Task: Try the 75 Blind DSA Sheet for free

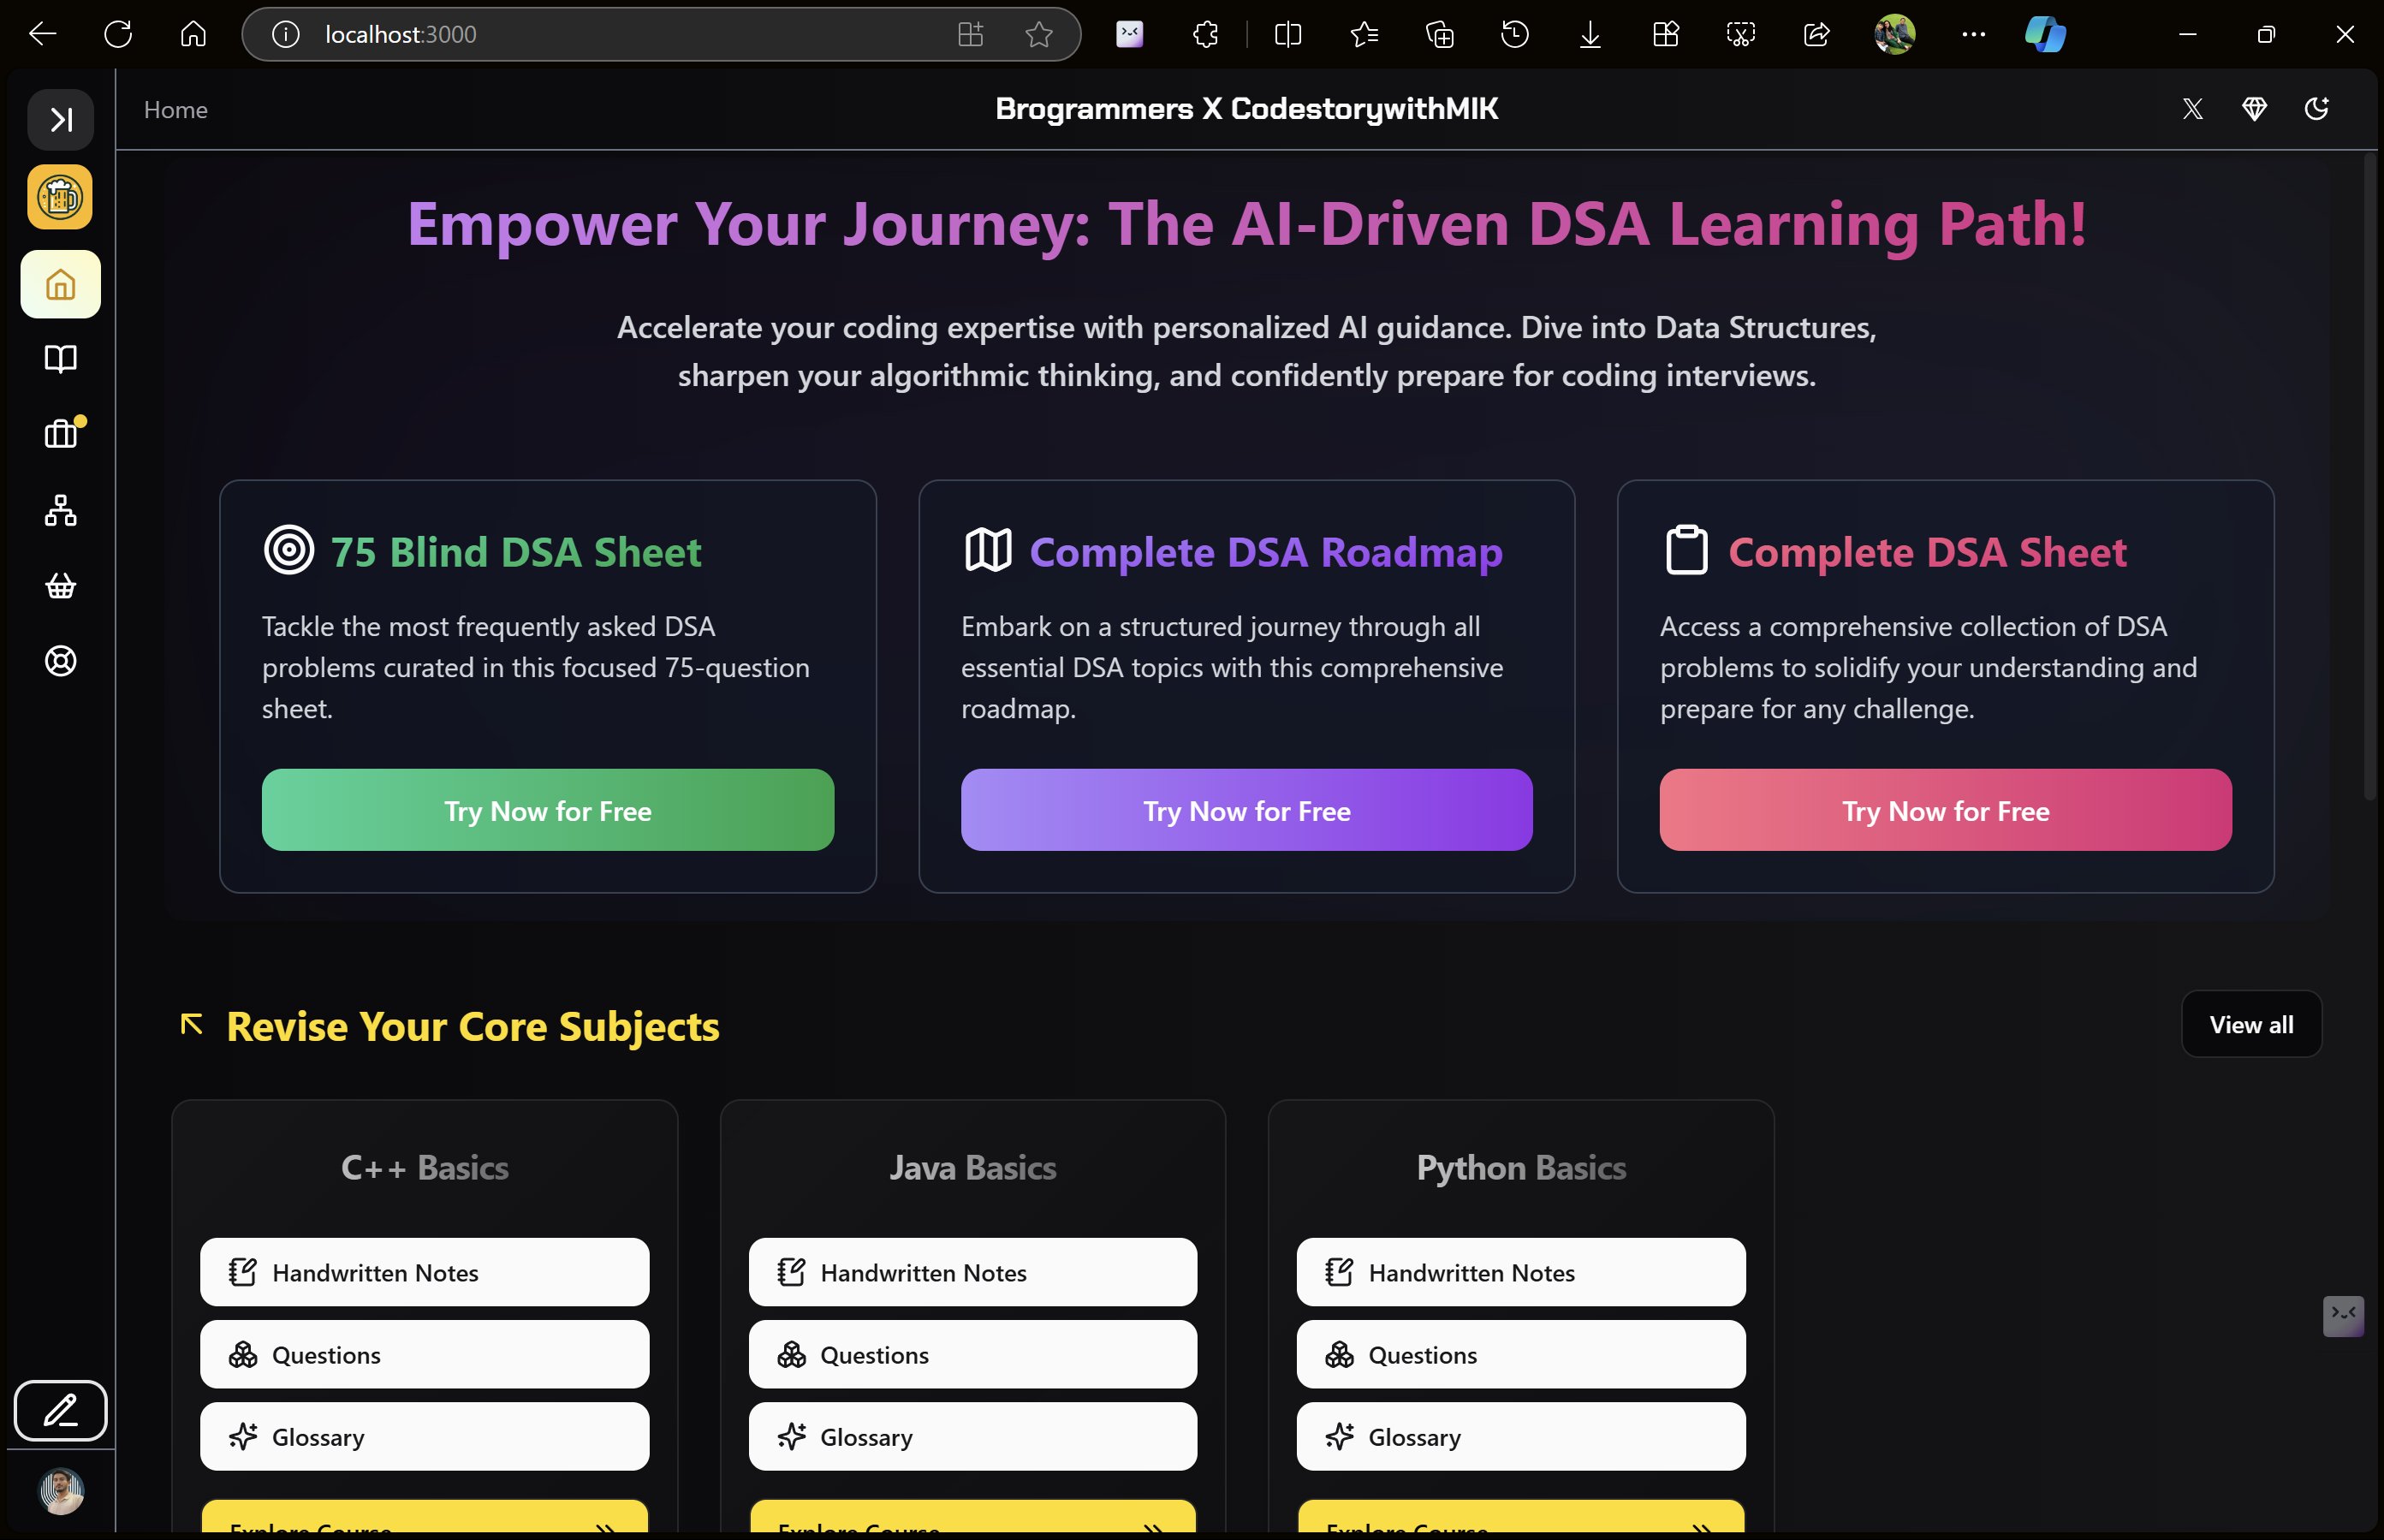Action: pos(548,810)
